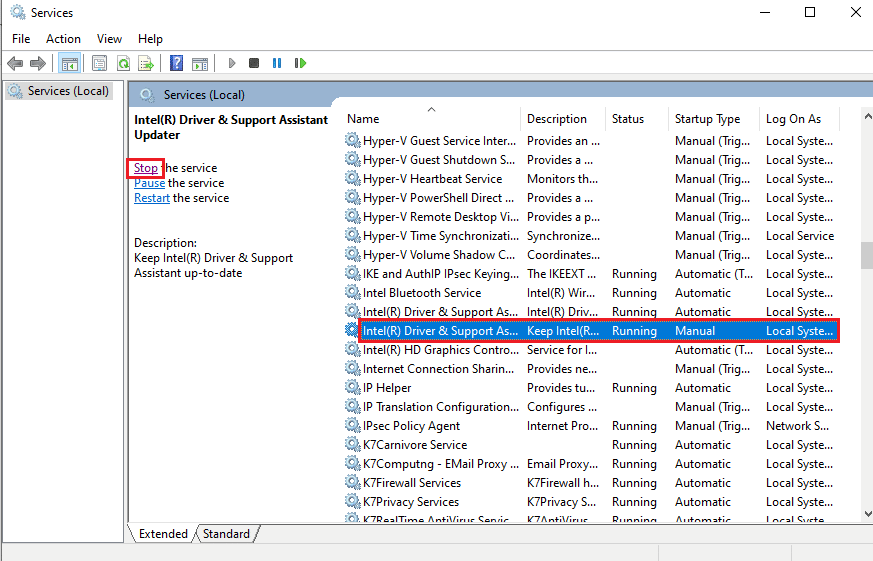Screen dimensions: 873x561
Task: Click the Stop Service square icon
Action: tap(254, 63)
